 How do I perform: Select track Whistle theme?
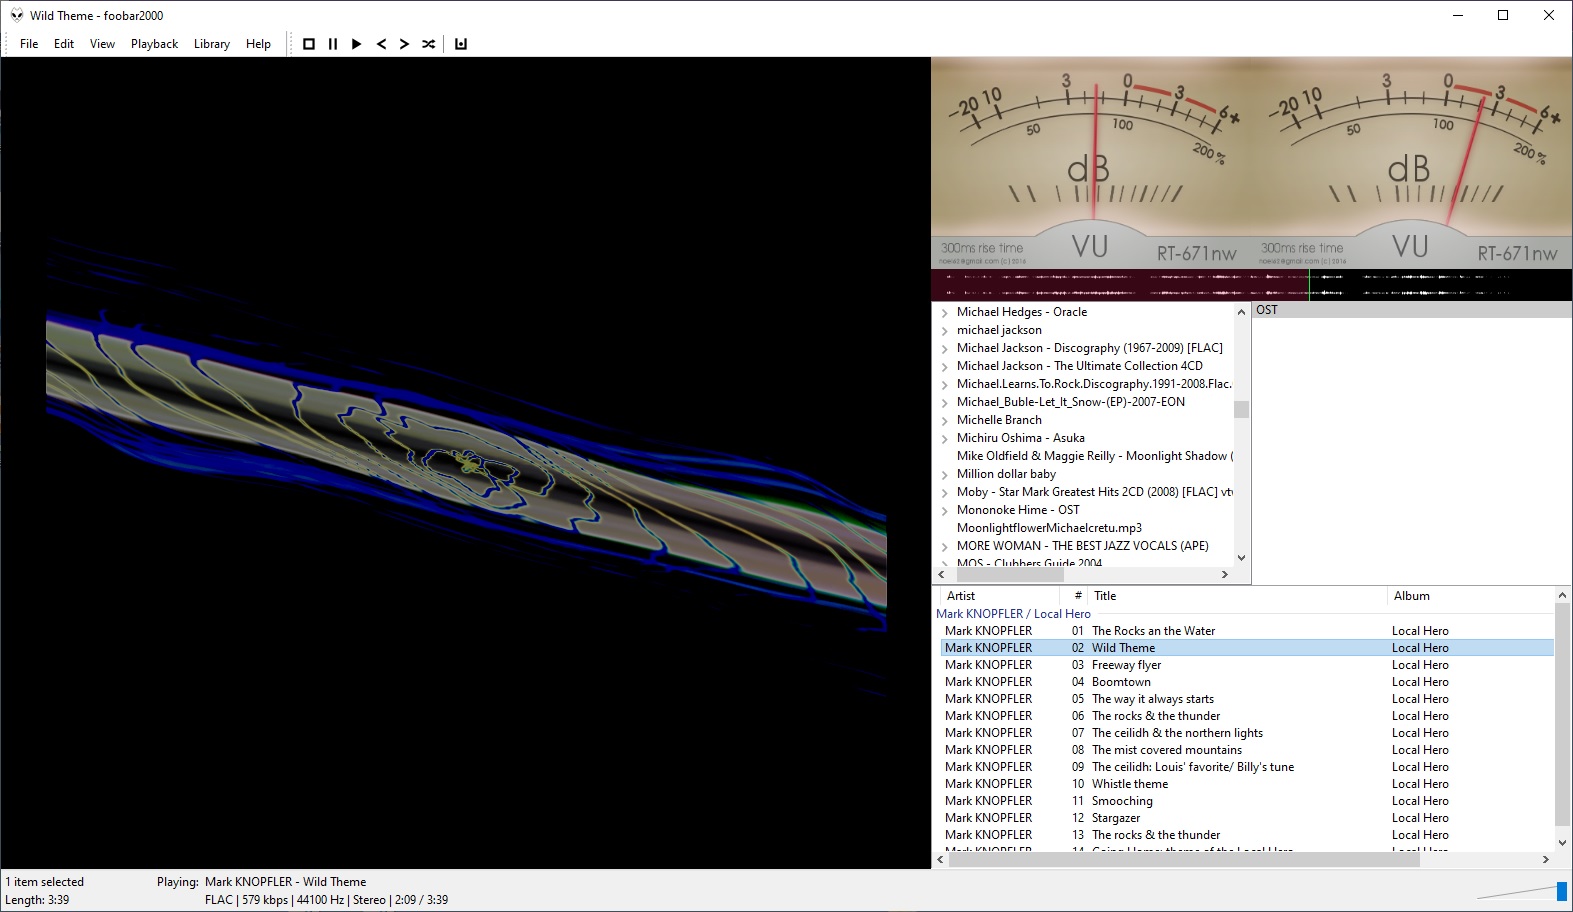[1247, 784]
